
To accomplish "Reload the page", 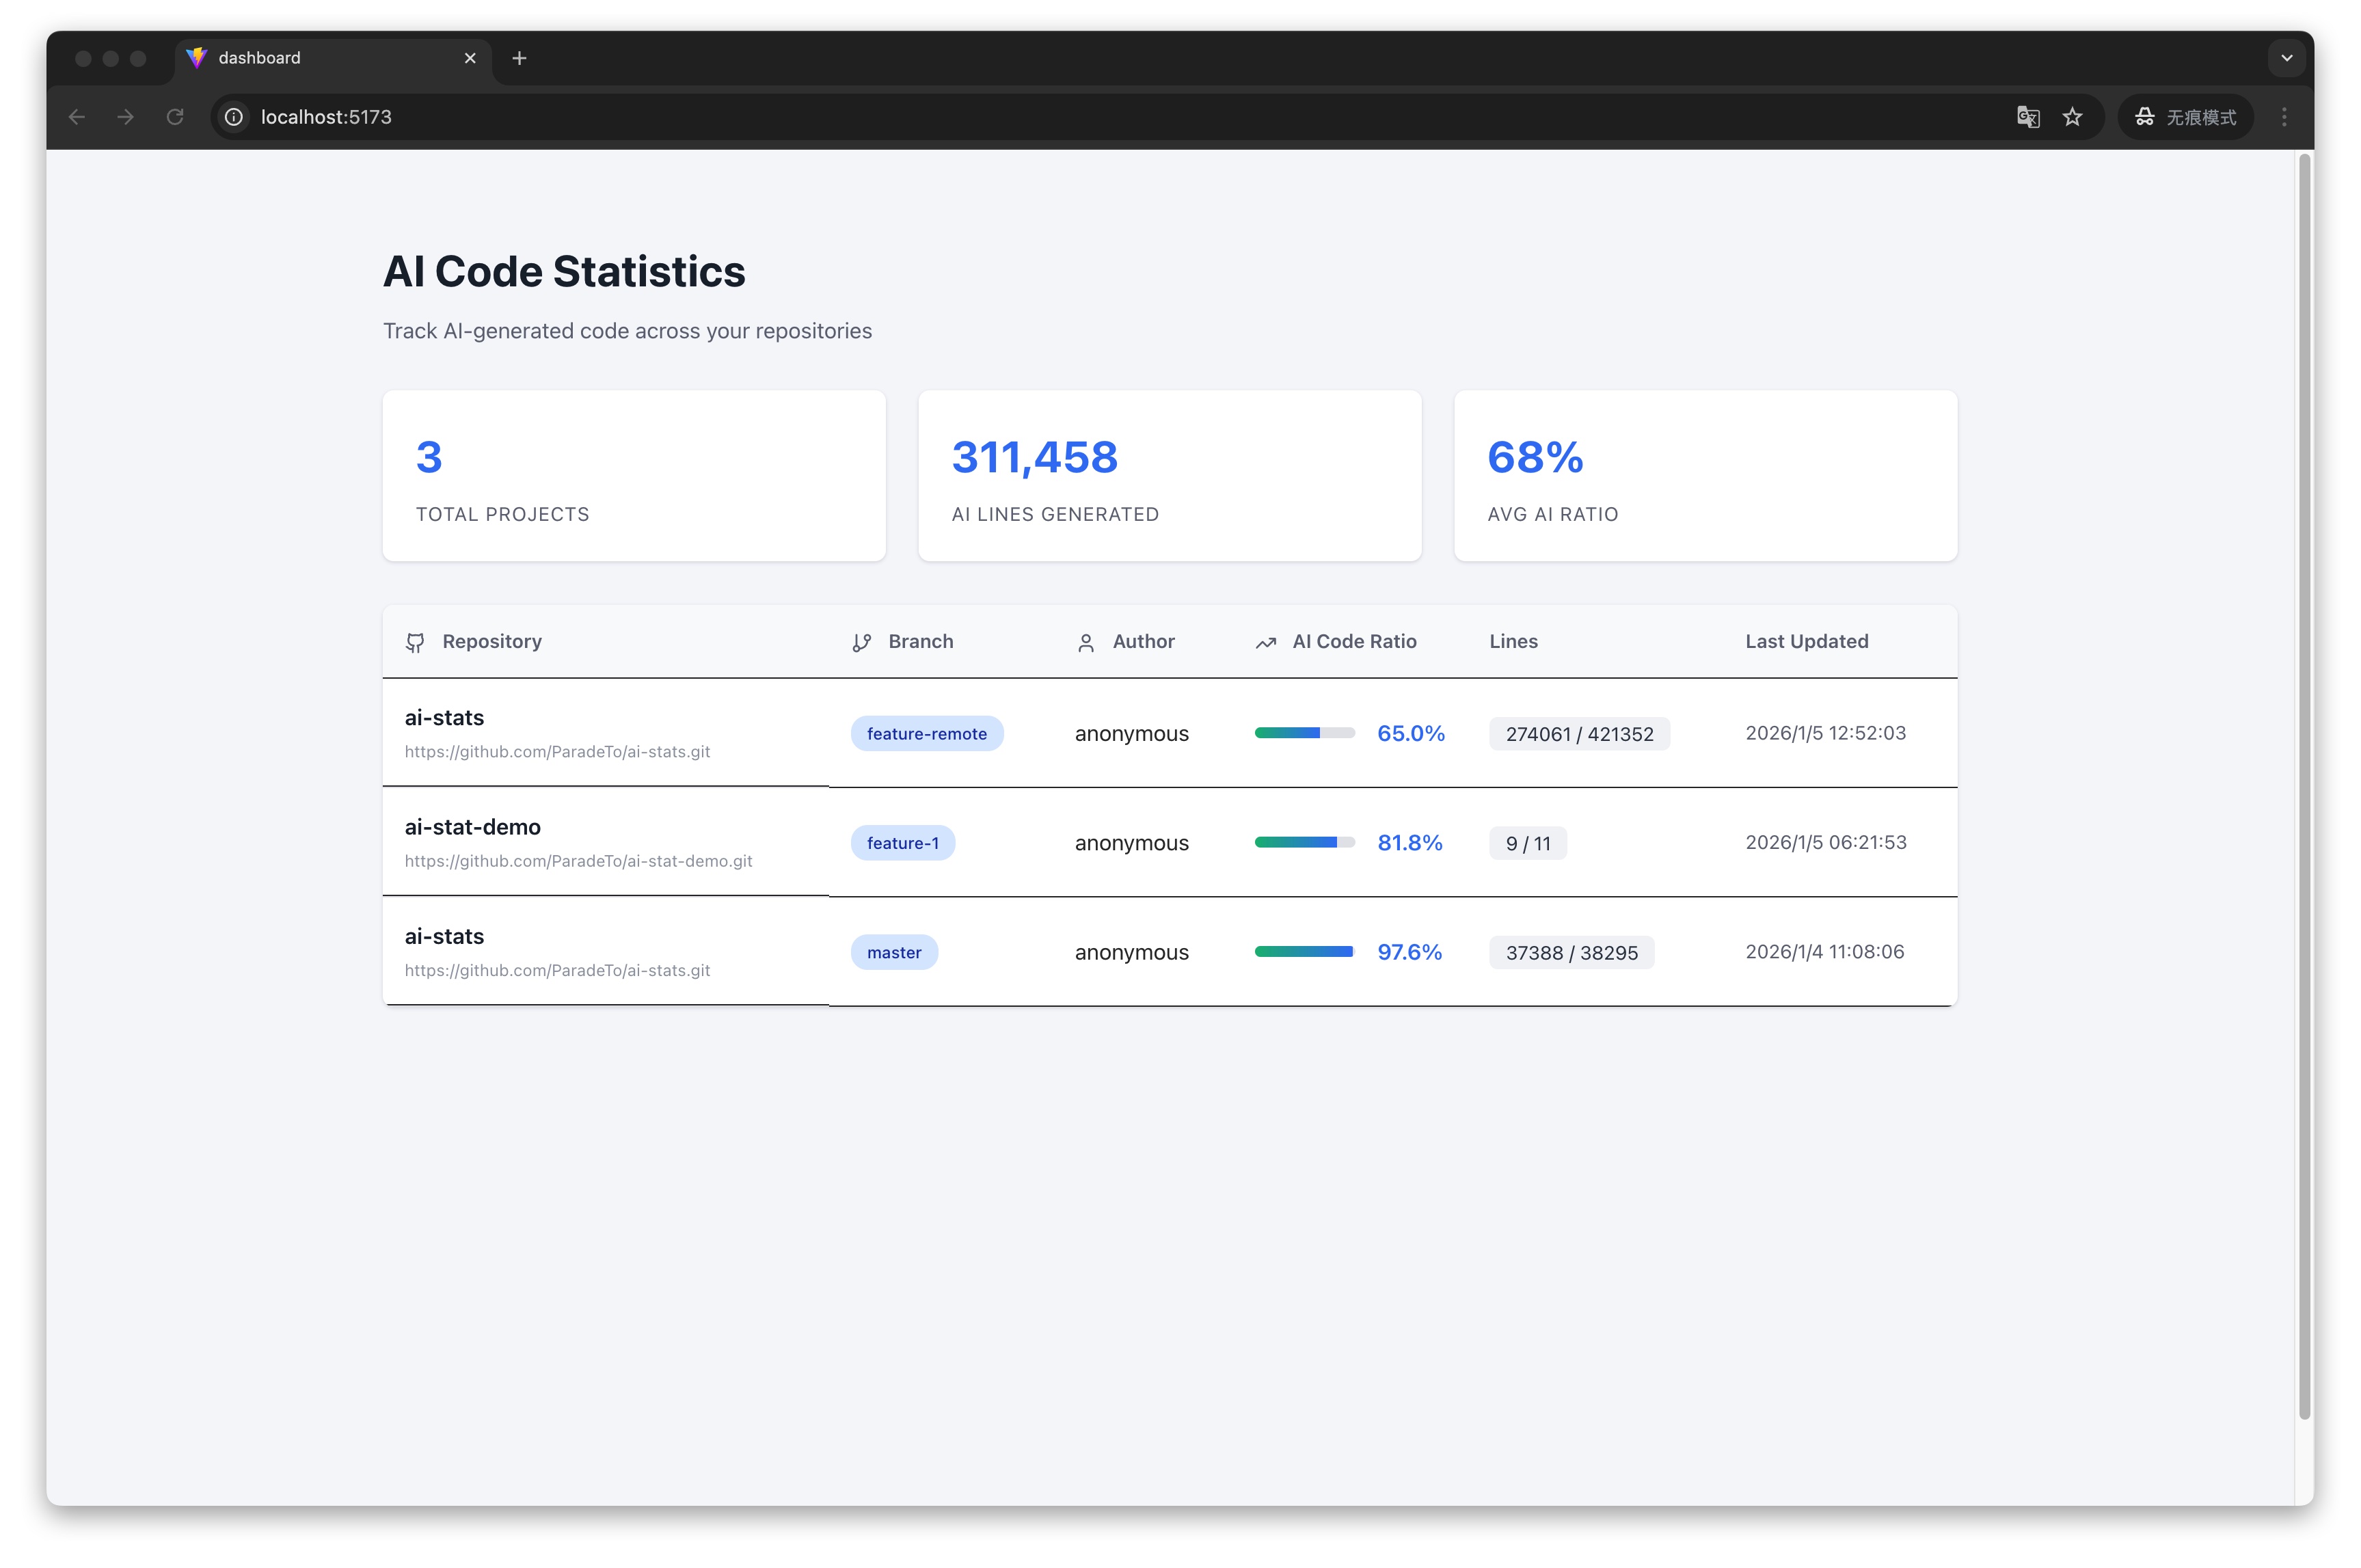I will pos(175,117).
